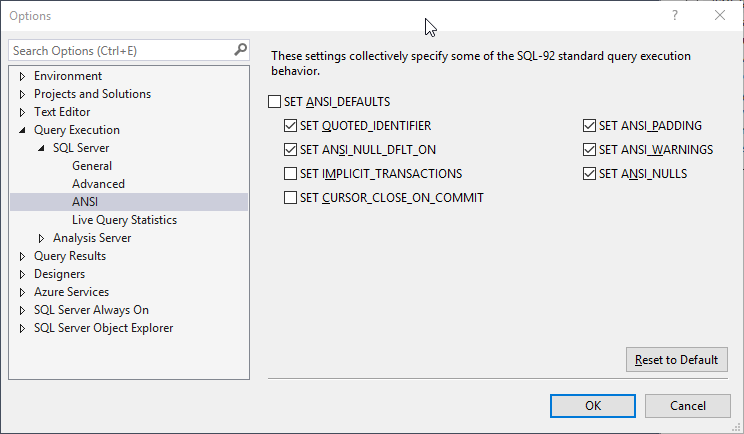Viewport: 744px width, 434px height.
Task: Uncheck SET ANSI_PADDING option
Action: pos(590,126)
